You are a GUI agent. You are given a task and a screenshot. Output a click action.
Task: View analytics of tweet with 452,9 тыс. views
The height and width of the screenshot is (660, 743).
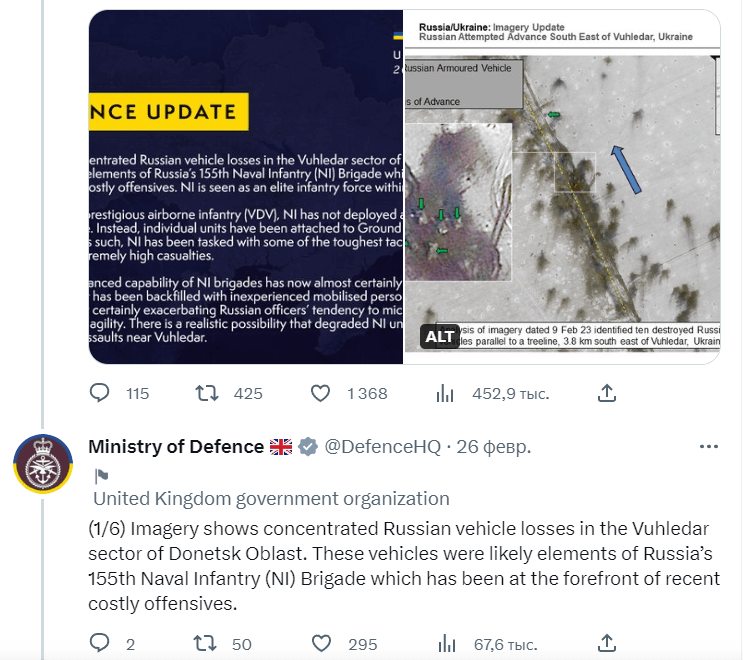(x=445, y=393)
